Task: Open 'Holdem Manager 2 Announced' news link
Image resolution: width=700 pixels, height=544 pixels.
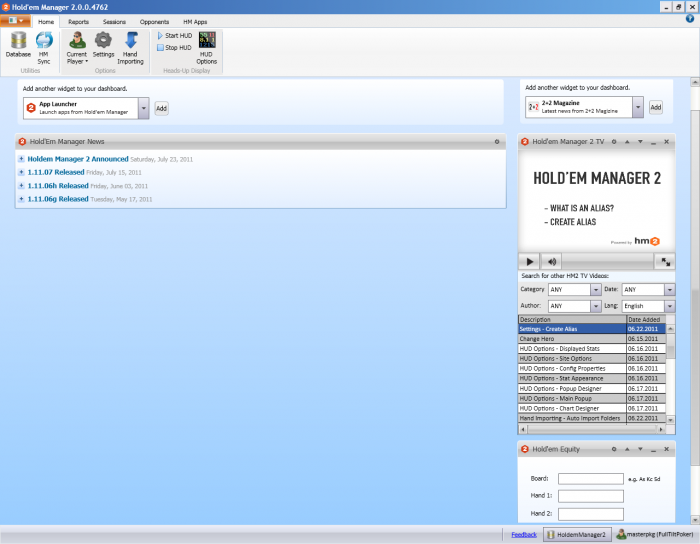Action: [78, 159]
